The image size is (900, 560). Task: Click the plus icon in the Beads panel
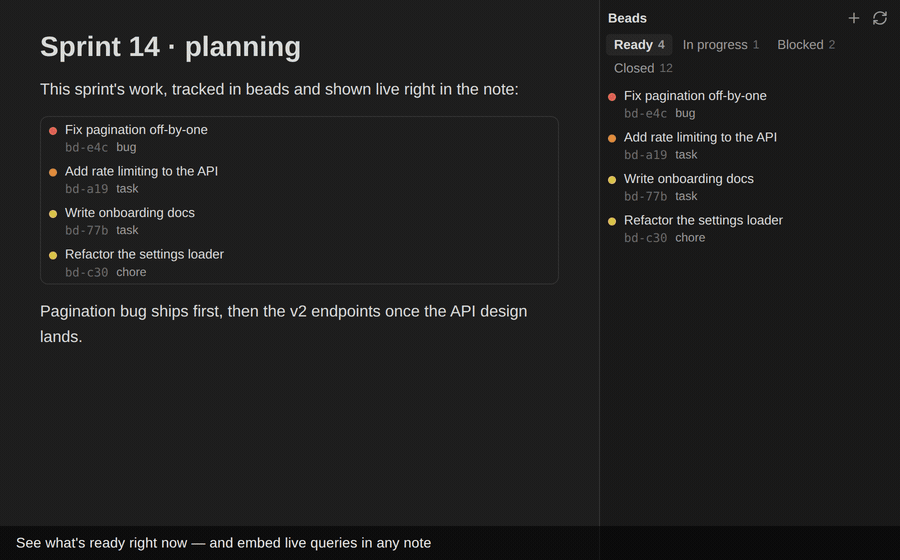(854, 18)
